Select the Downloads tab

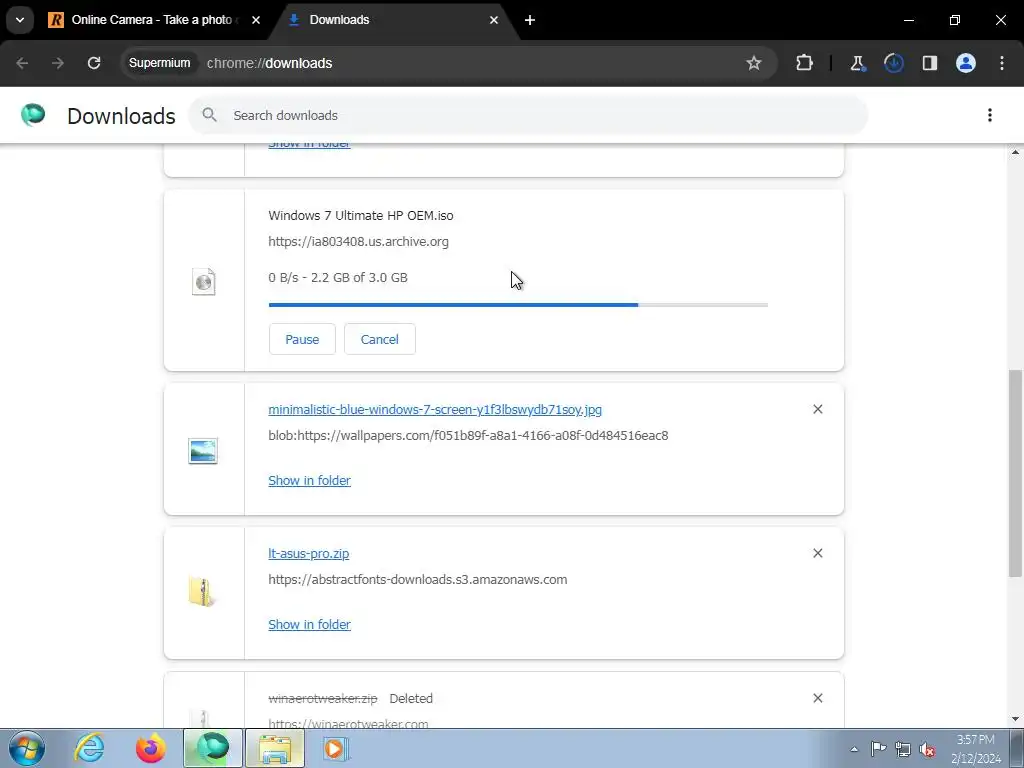[394, 20]
